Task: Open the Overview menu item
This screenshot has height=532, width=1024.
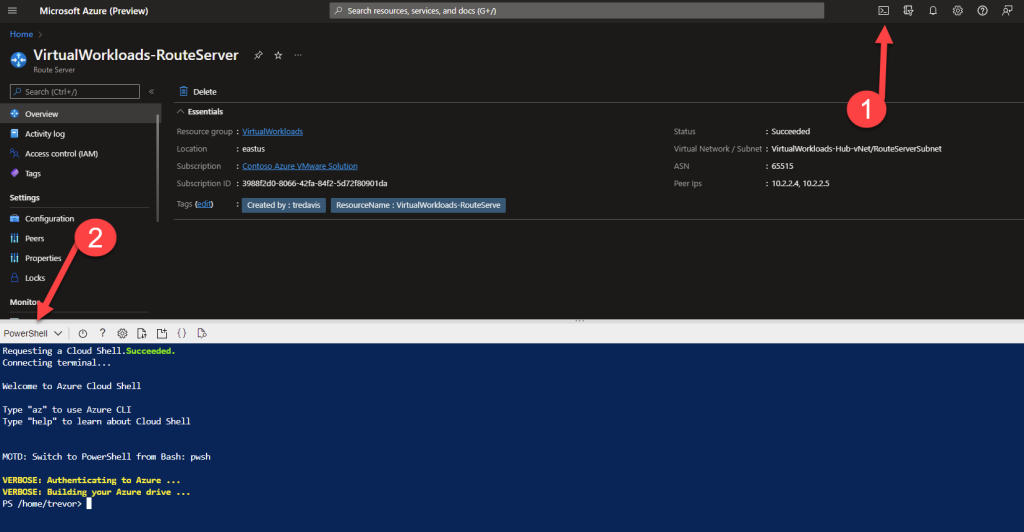Action: (80, 114)
